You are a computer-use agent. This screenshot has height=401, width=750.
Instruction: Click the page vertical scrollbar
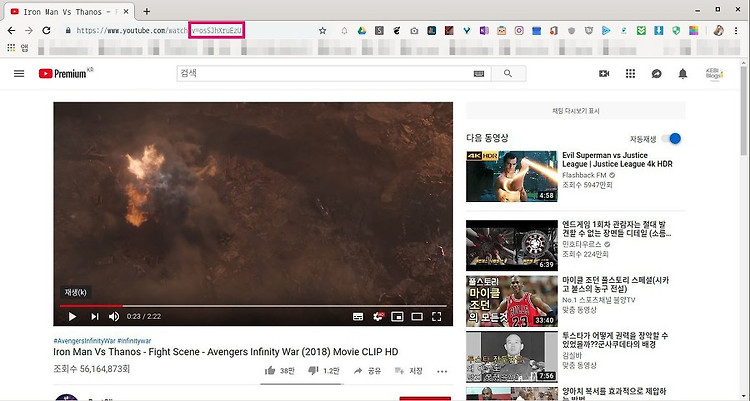744,111
